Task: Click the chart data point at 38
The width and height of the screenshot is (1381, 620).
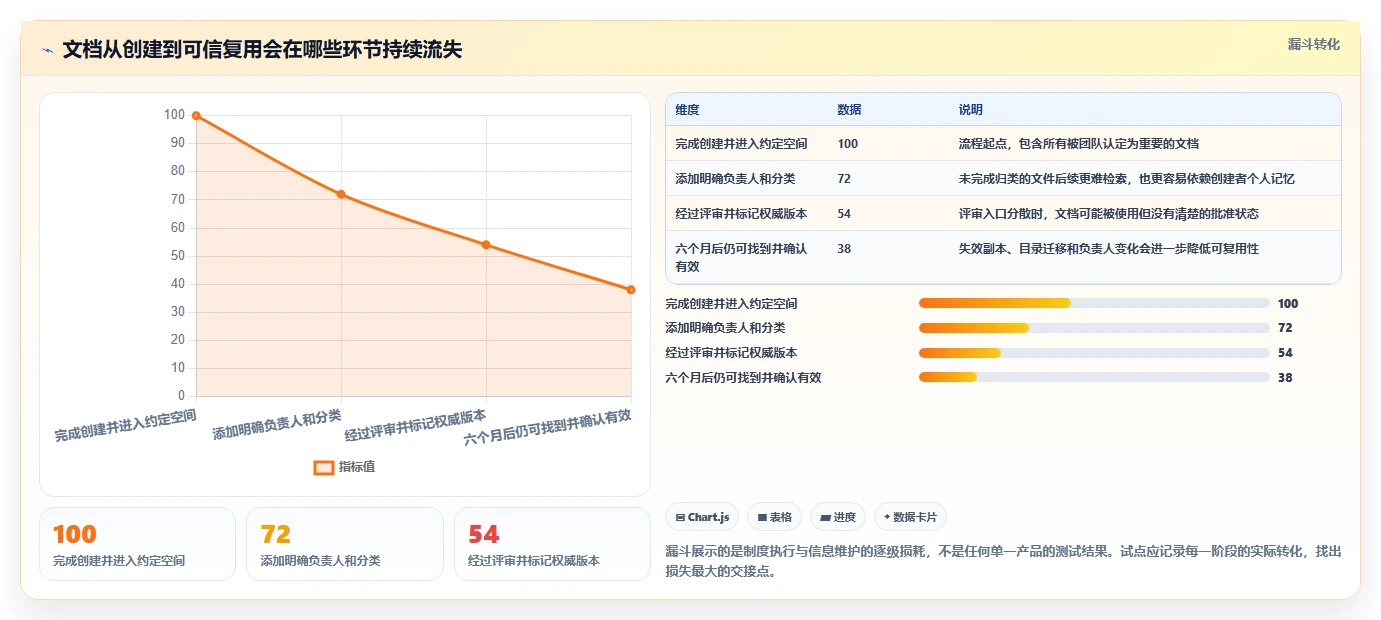Action: pos(631,290)
